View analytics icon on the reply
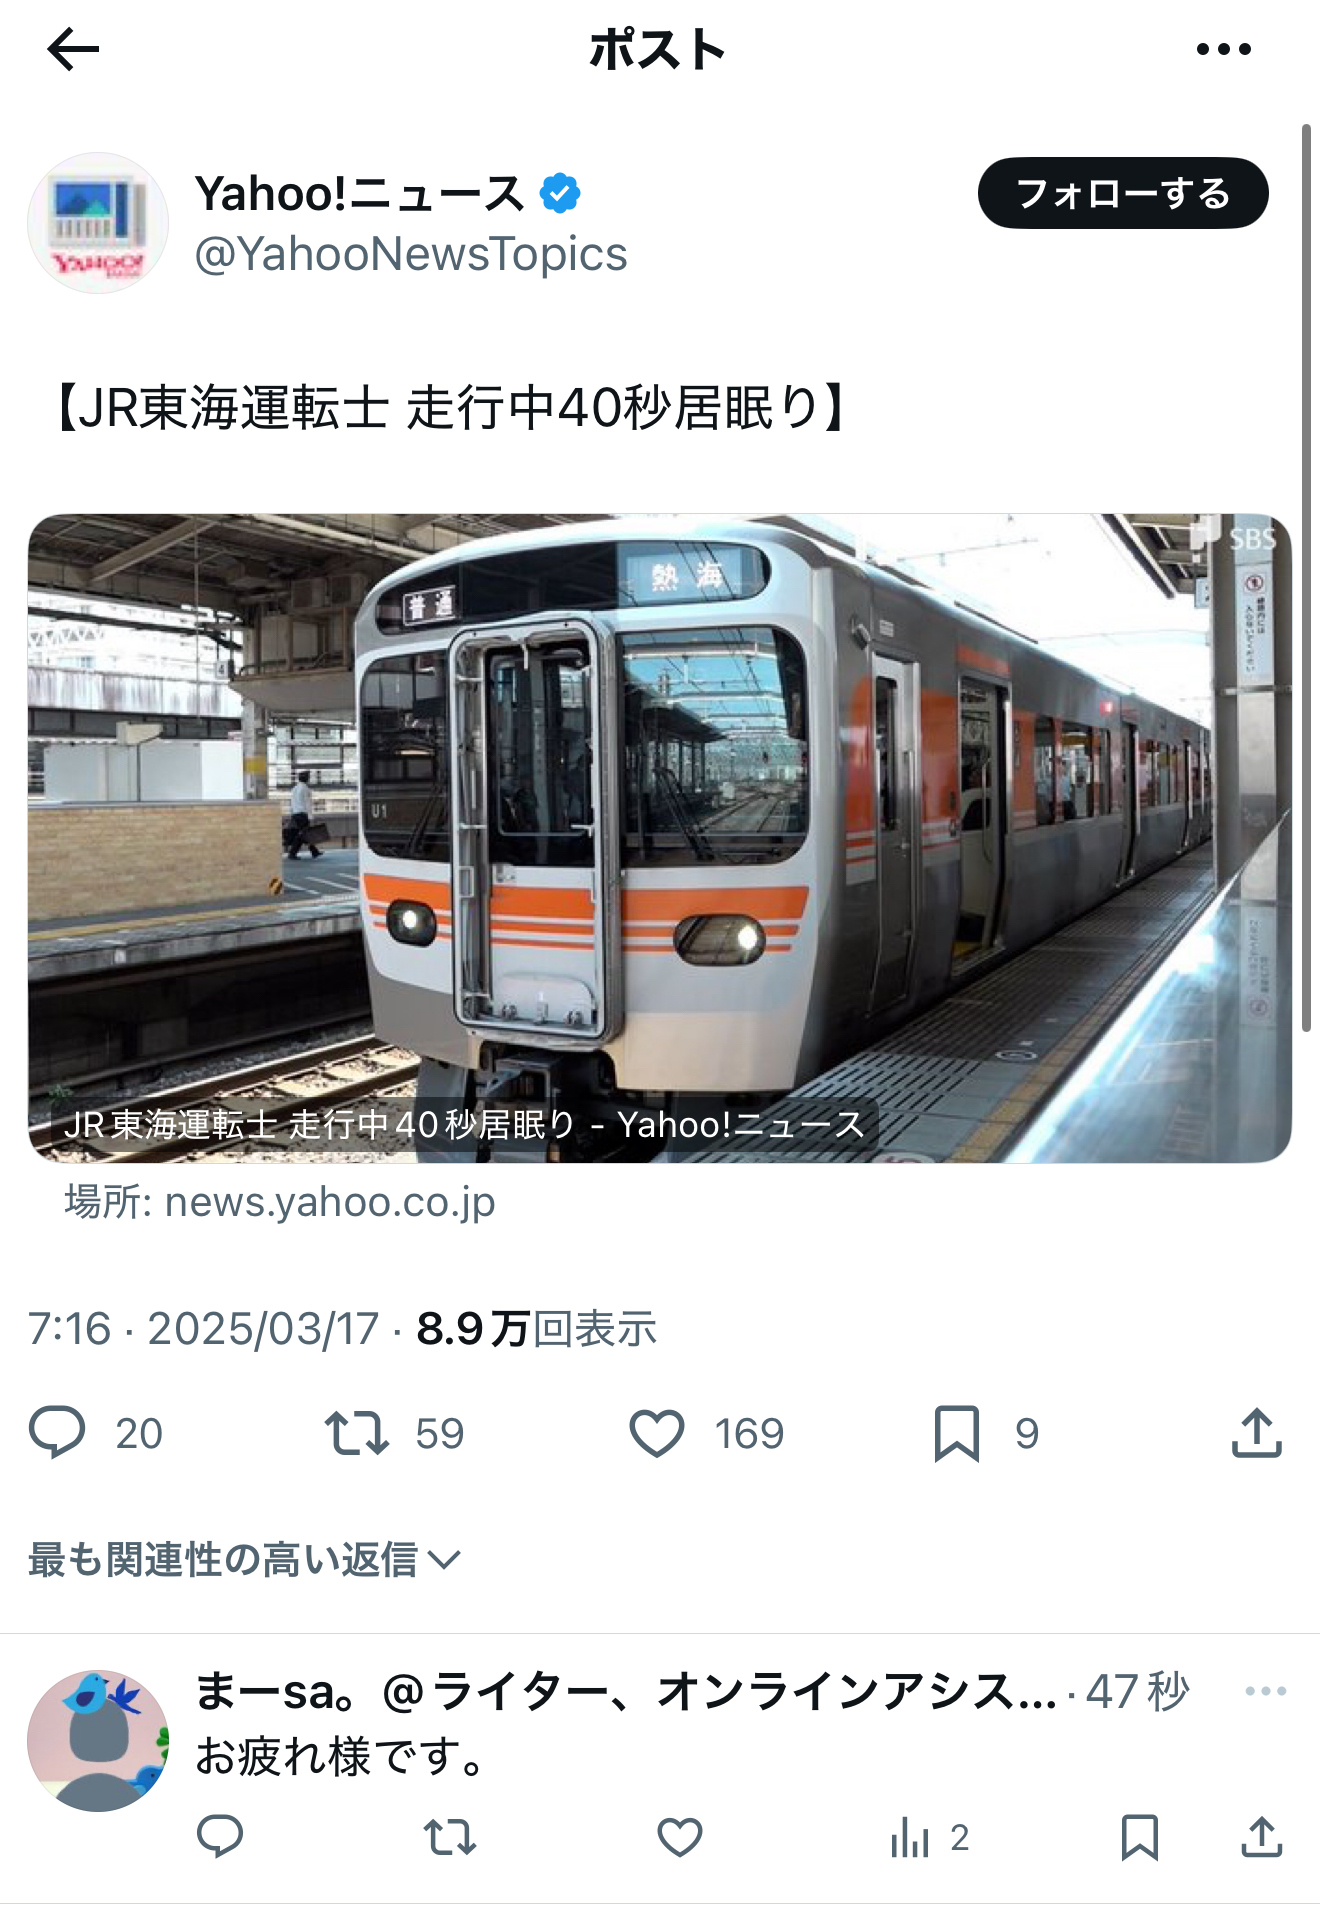 (x=910, y=1837)
